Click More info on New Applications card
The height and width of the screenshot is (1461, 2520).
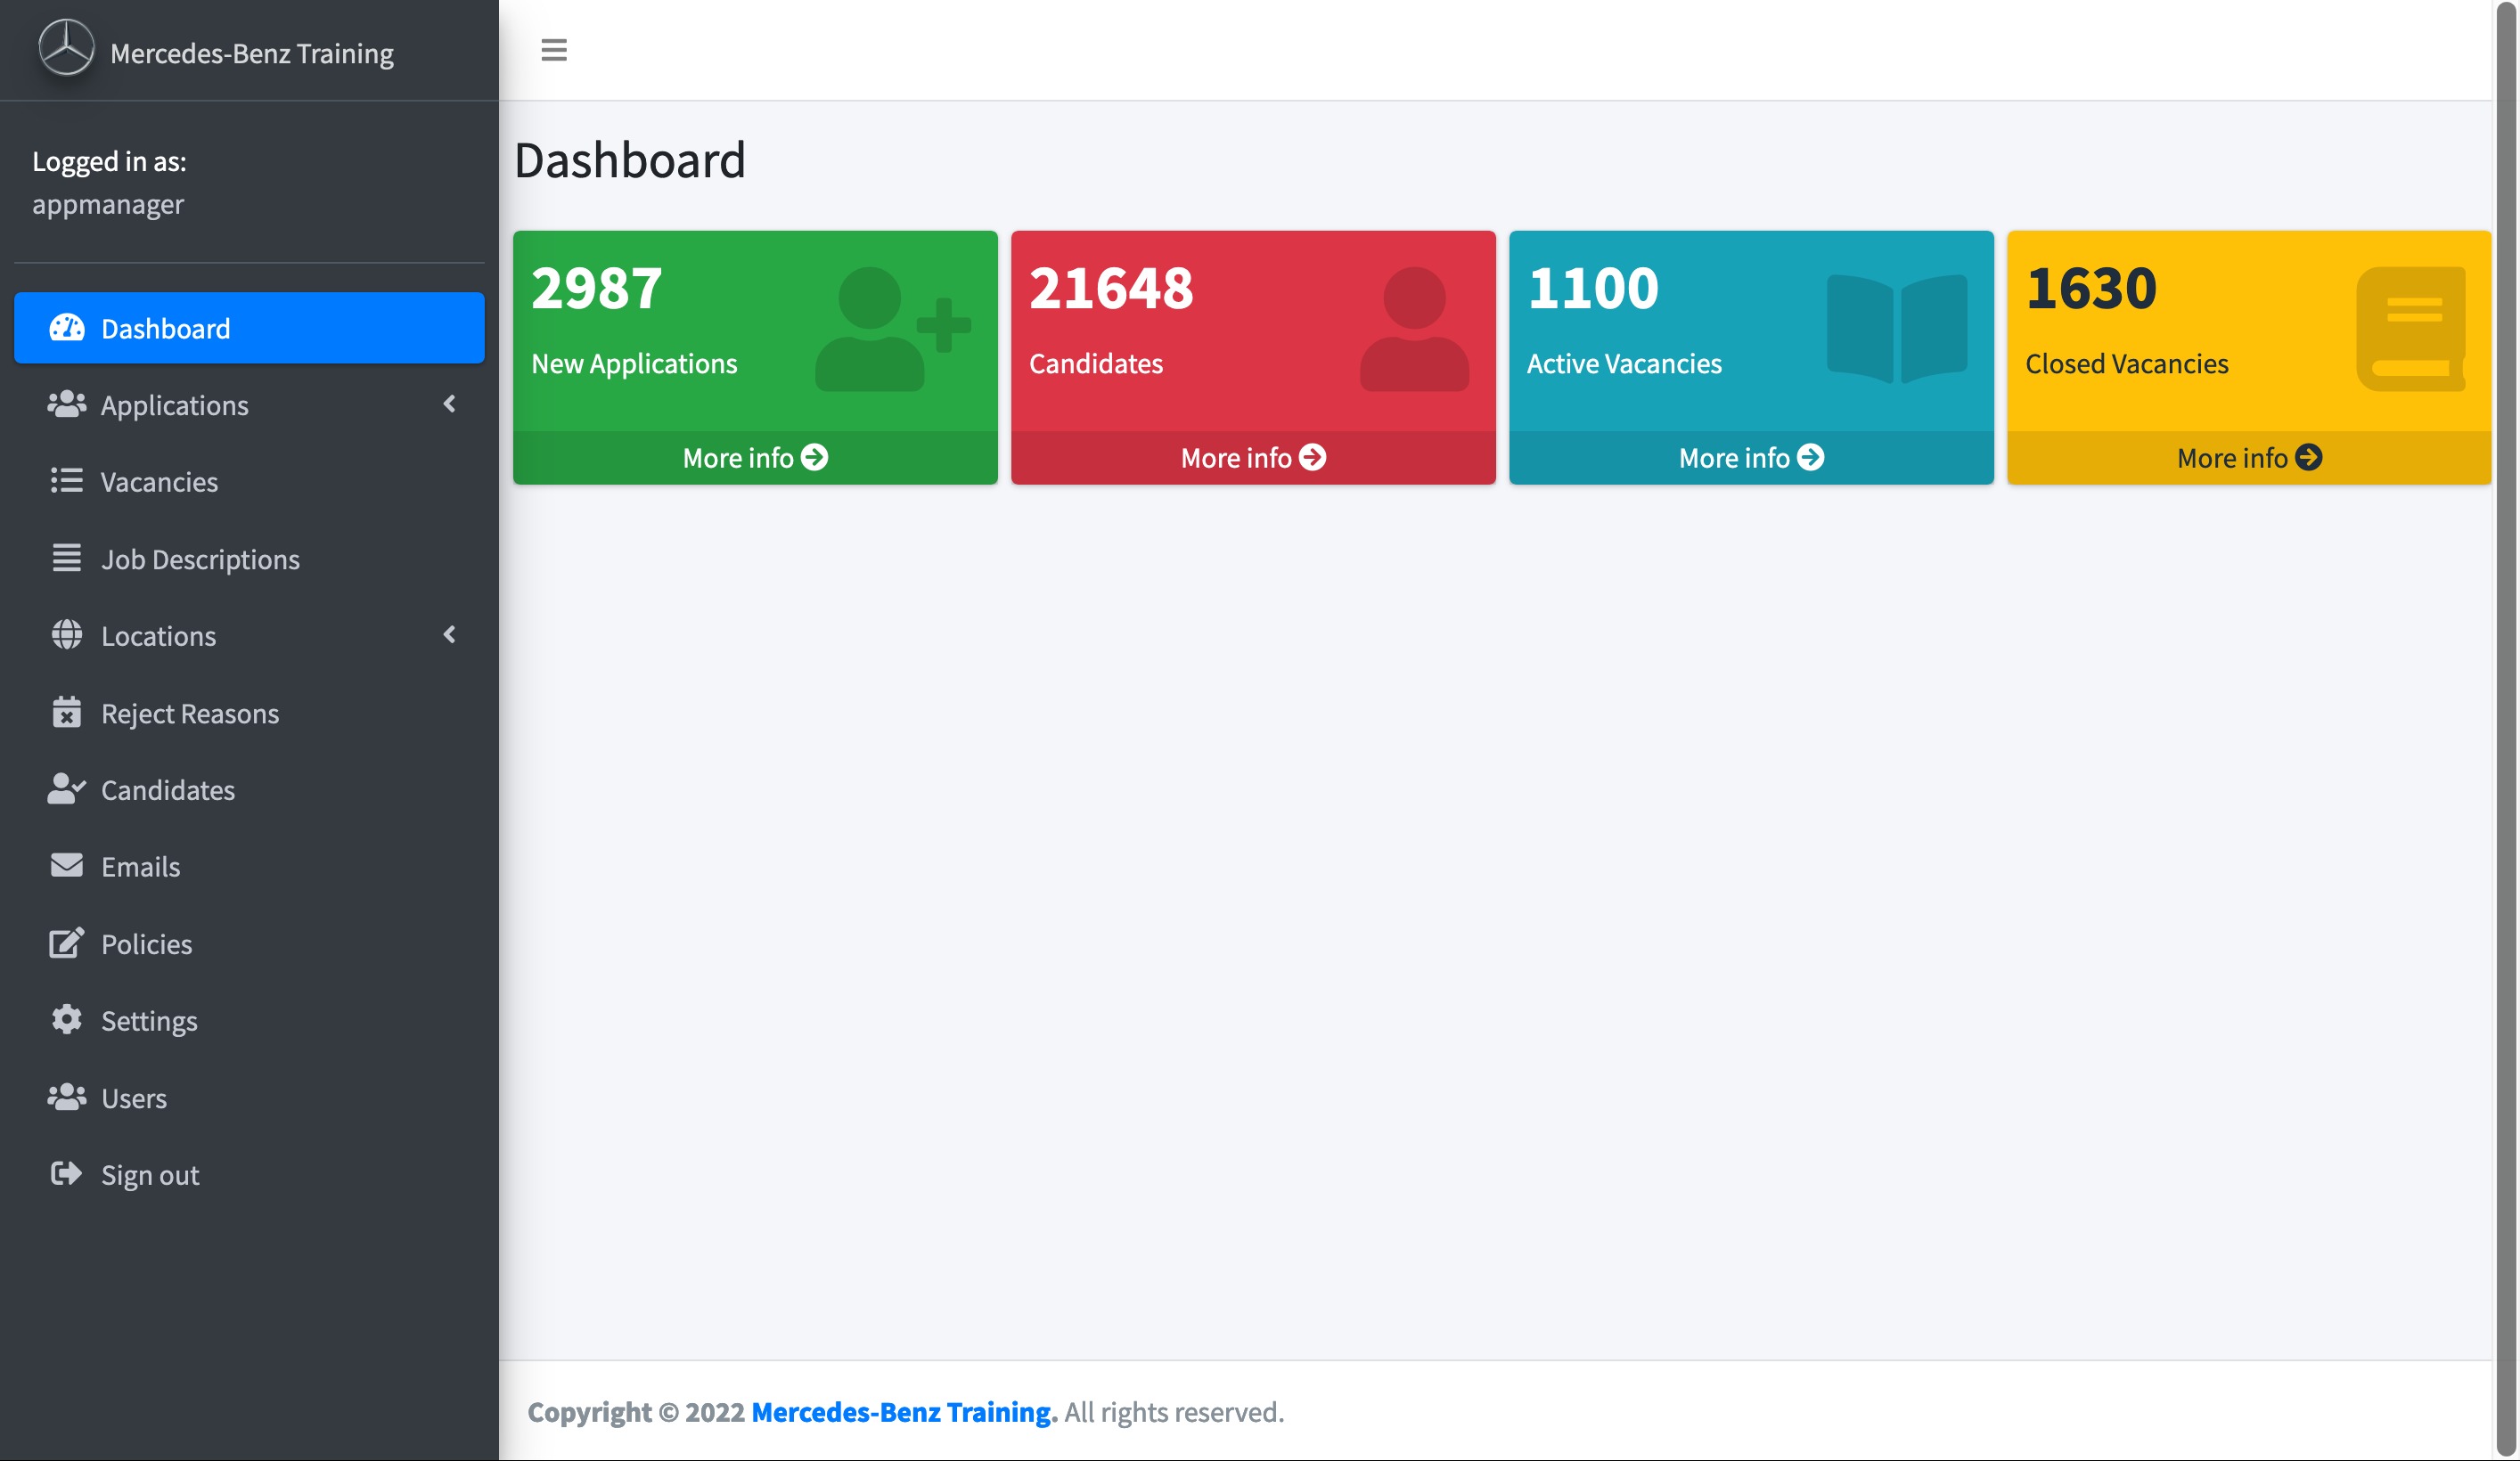click(x=755, y=458)
